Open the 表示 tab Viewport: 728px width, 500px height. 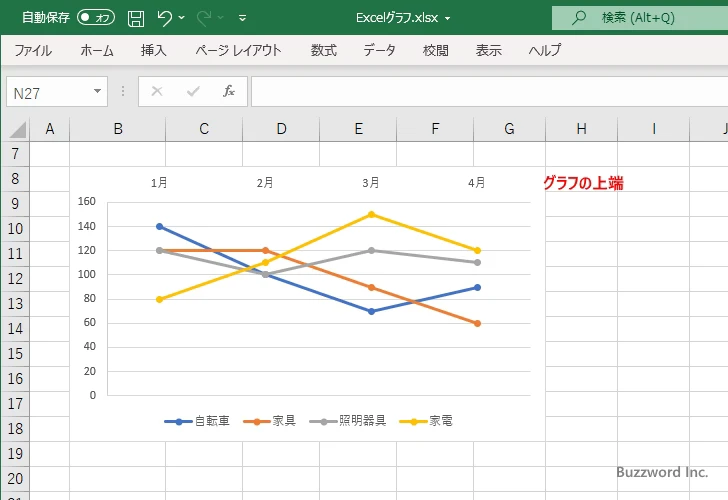(488, 50)
